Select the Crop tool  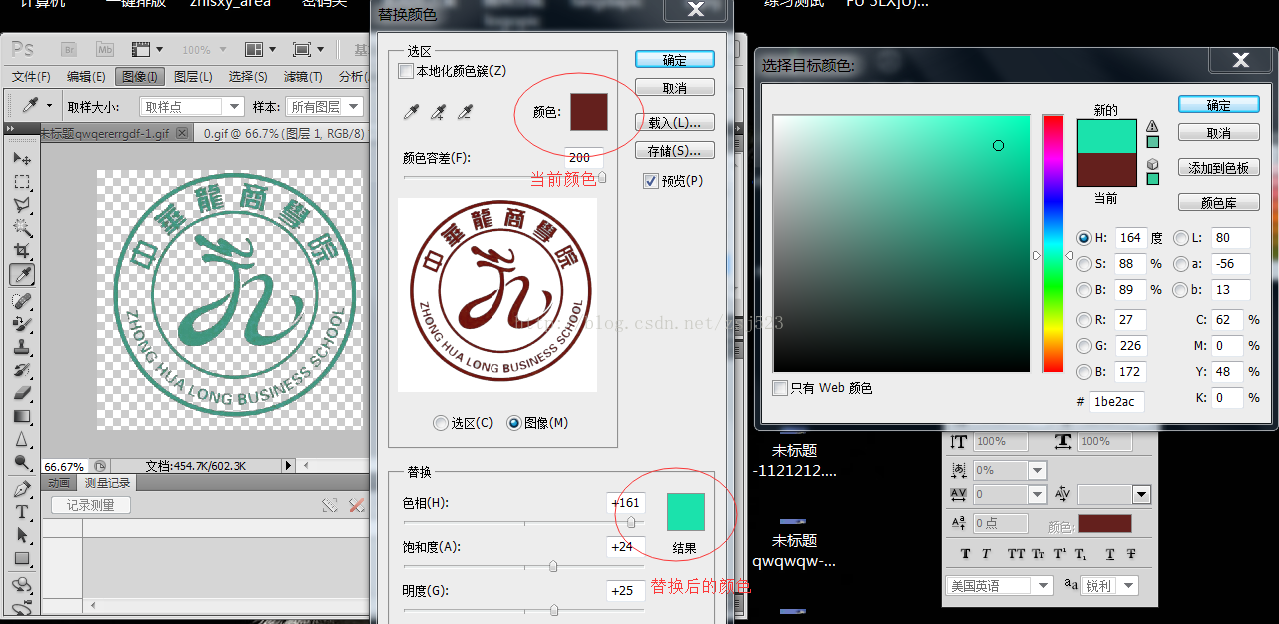tap(22, 251)
